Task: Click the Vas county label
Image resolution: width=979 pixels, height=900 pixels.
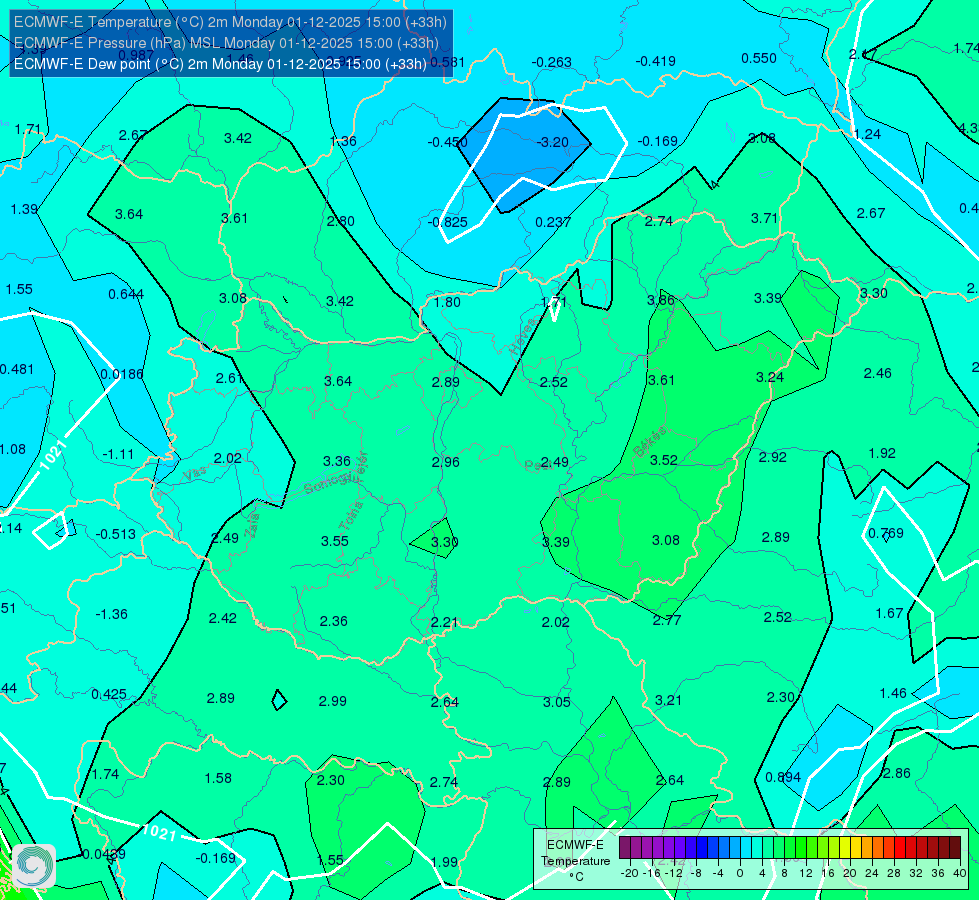Action: click(195, 474)
